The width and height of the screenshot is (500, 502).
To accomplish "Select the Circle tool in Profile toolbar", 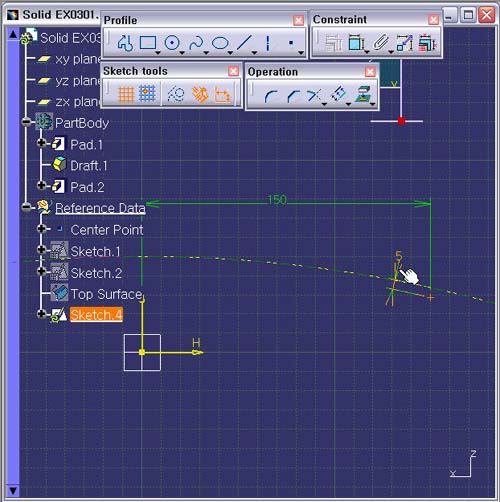I will (x=172, y=43).
